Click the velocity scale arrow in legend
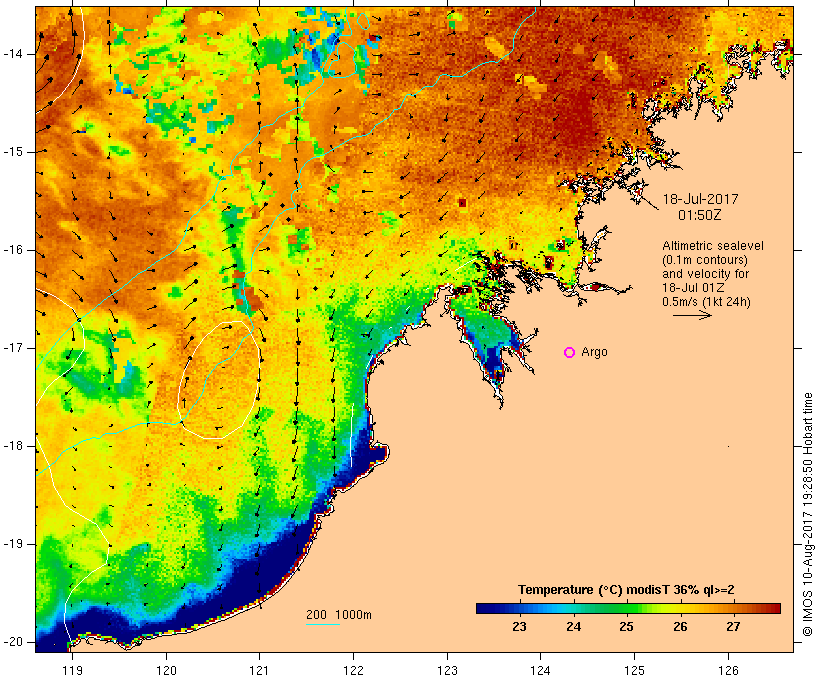The image size is (820, 680). (692, 315)
